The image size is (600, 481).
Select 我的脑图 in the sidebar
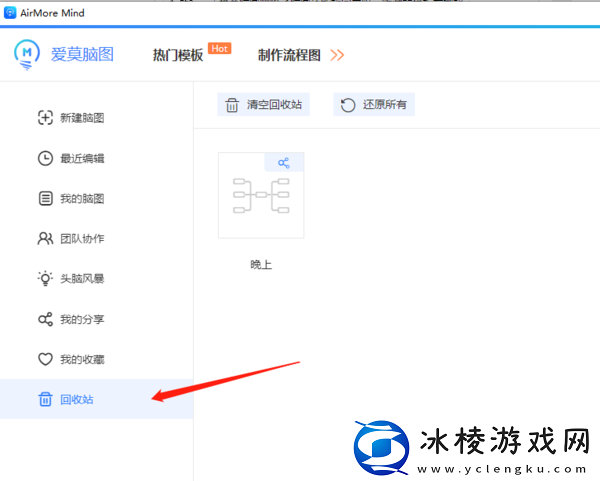(82, 199)
